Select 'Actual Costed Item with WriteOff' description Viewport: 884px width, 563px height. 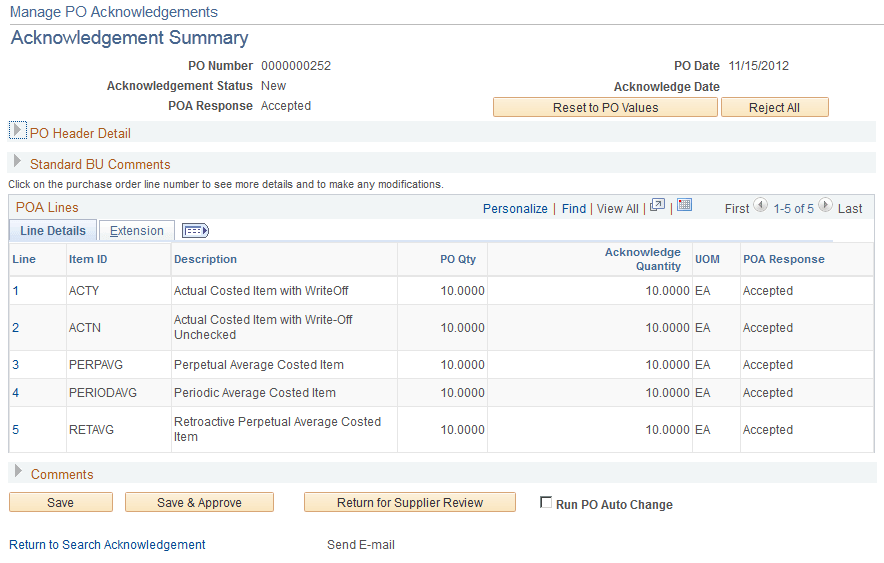pos(261,291)
